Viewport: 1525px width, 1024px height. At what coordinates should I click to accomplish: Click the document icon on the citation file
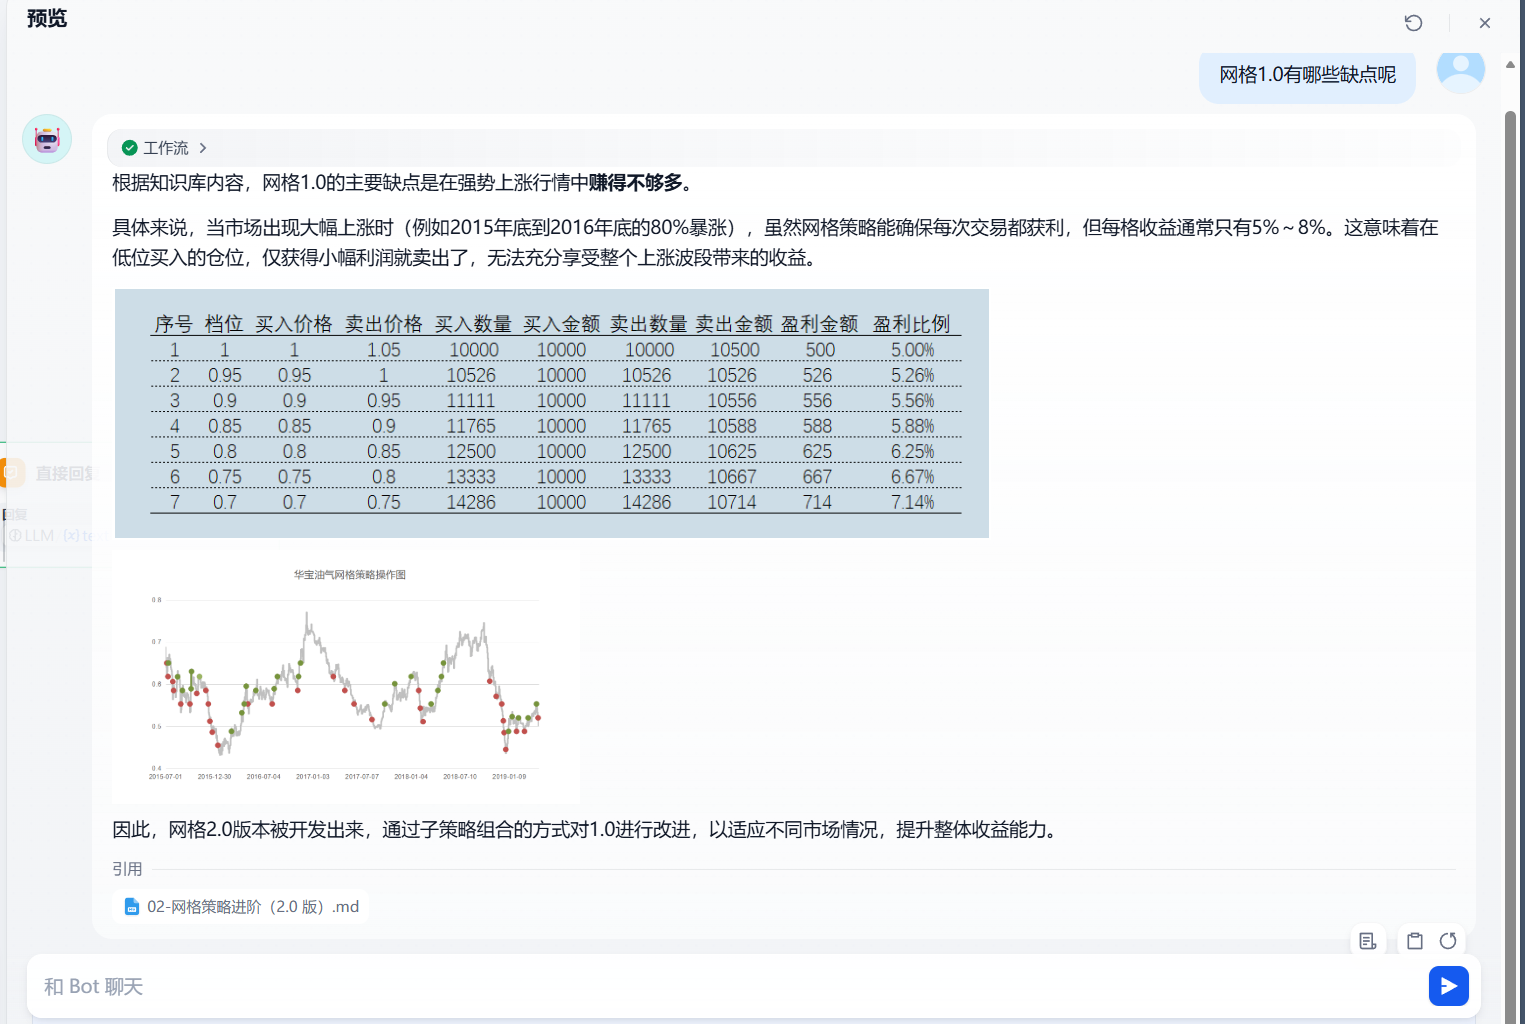tap(132, 906)
